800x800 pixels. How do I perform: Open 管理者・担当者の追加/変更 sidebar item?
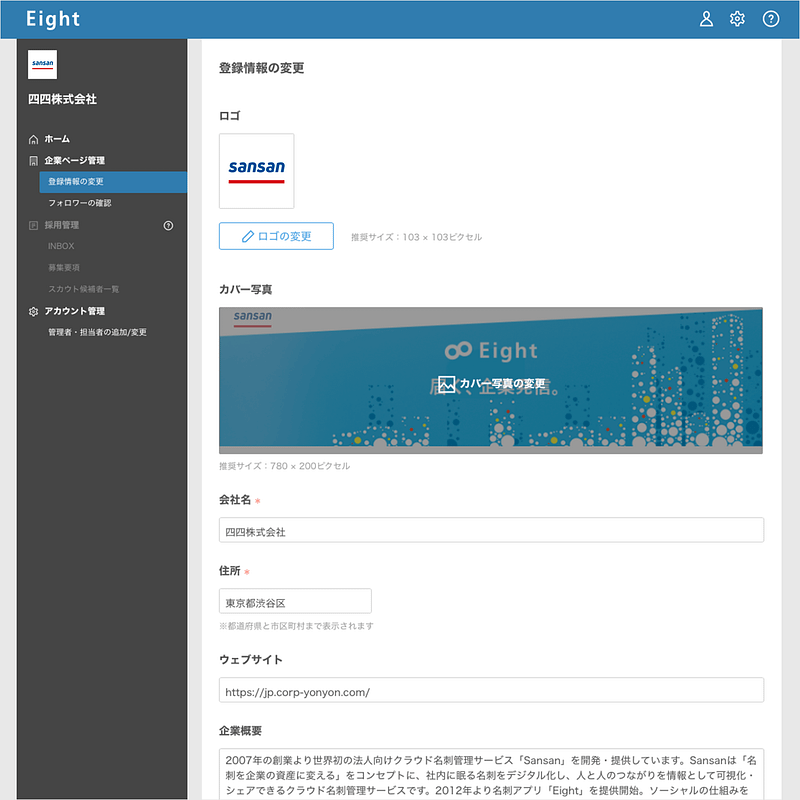click(x=97, y=332)
